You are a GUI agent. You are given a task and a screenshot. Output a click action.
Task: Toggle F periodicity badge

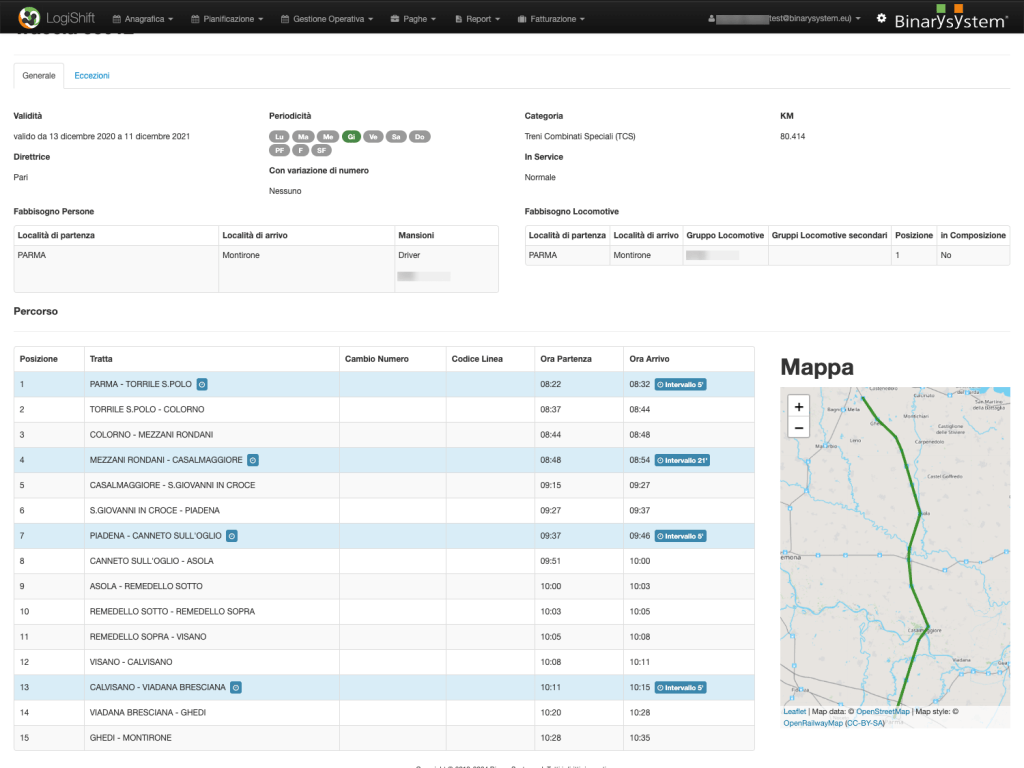pyautogui.click(x=300, y=150)
